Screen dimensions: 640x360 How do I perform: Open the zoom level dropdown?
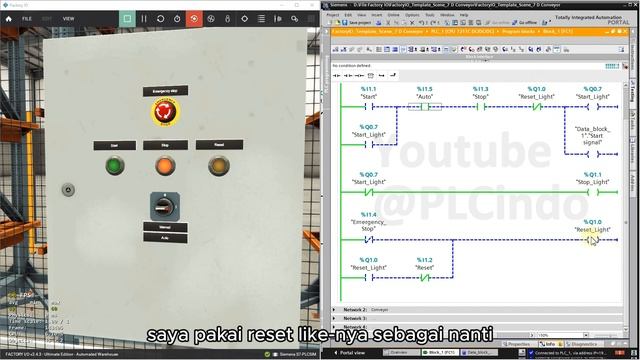586,335
